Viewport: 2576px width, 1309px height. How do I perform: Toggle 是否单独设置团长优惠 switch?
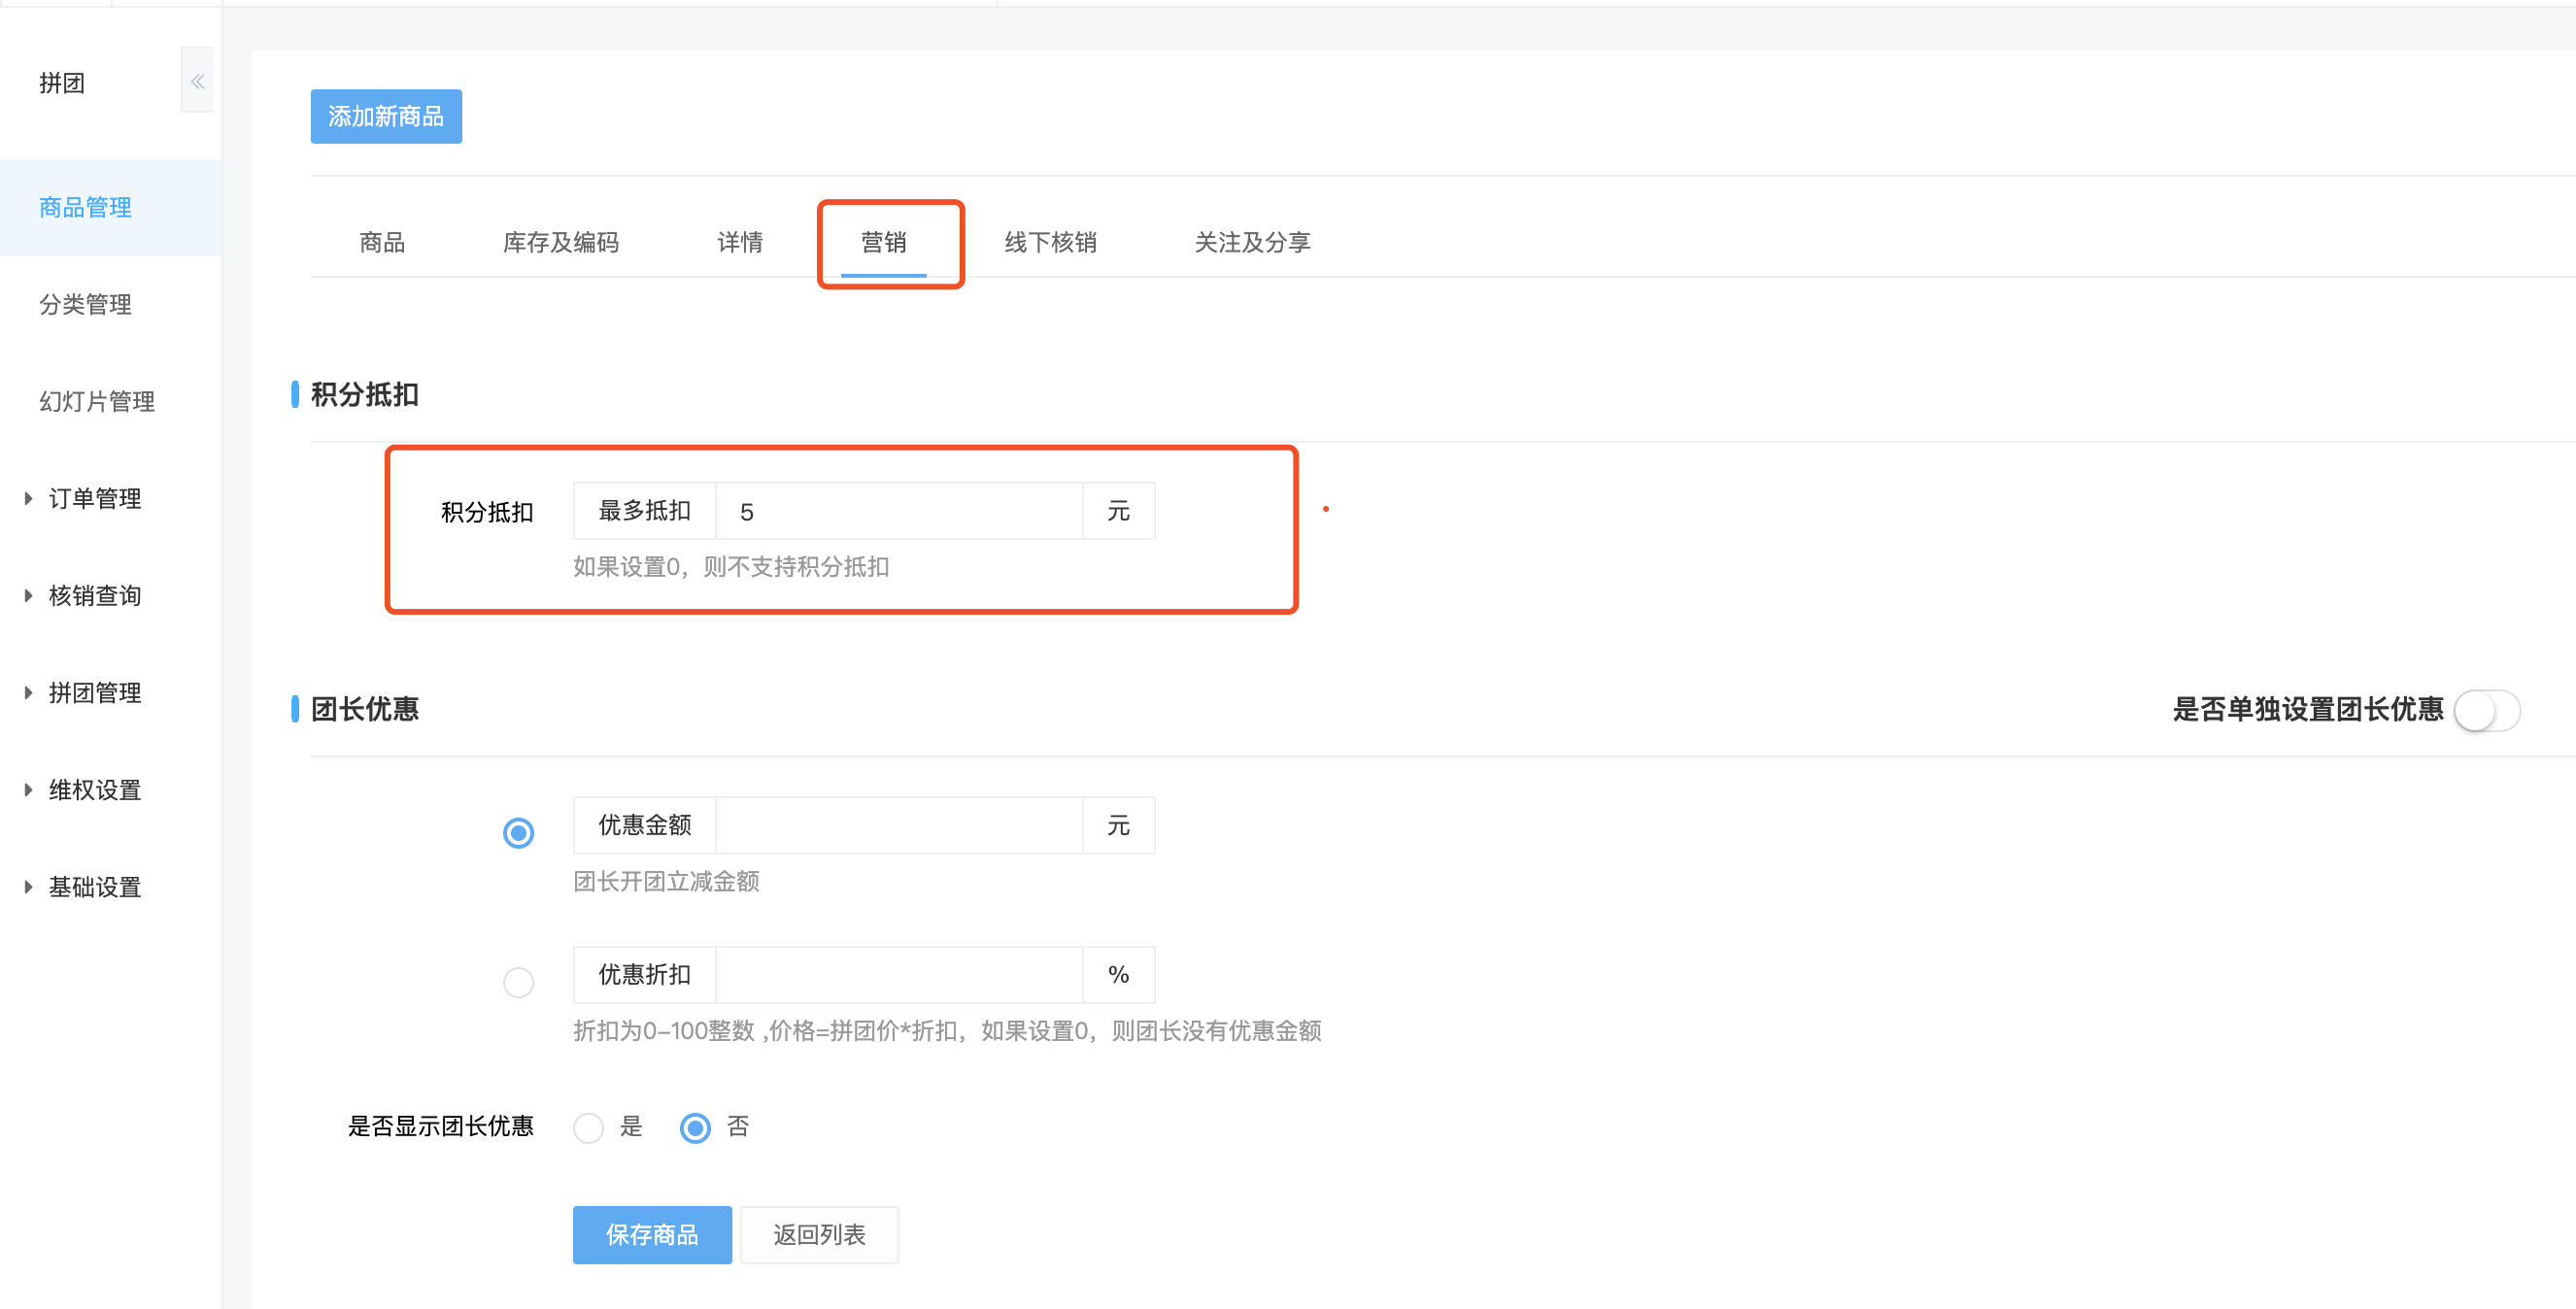tap(2487, 710)
